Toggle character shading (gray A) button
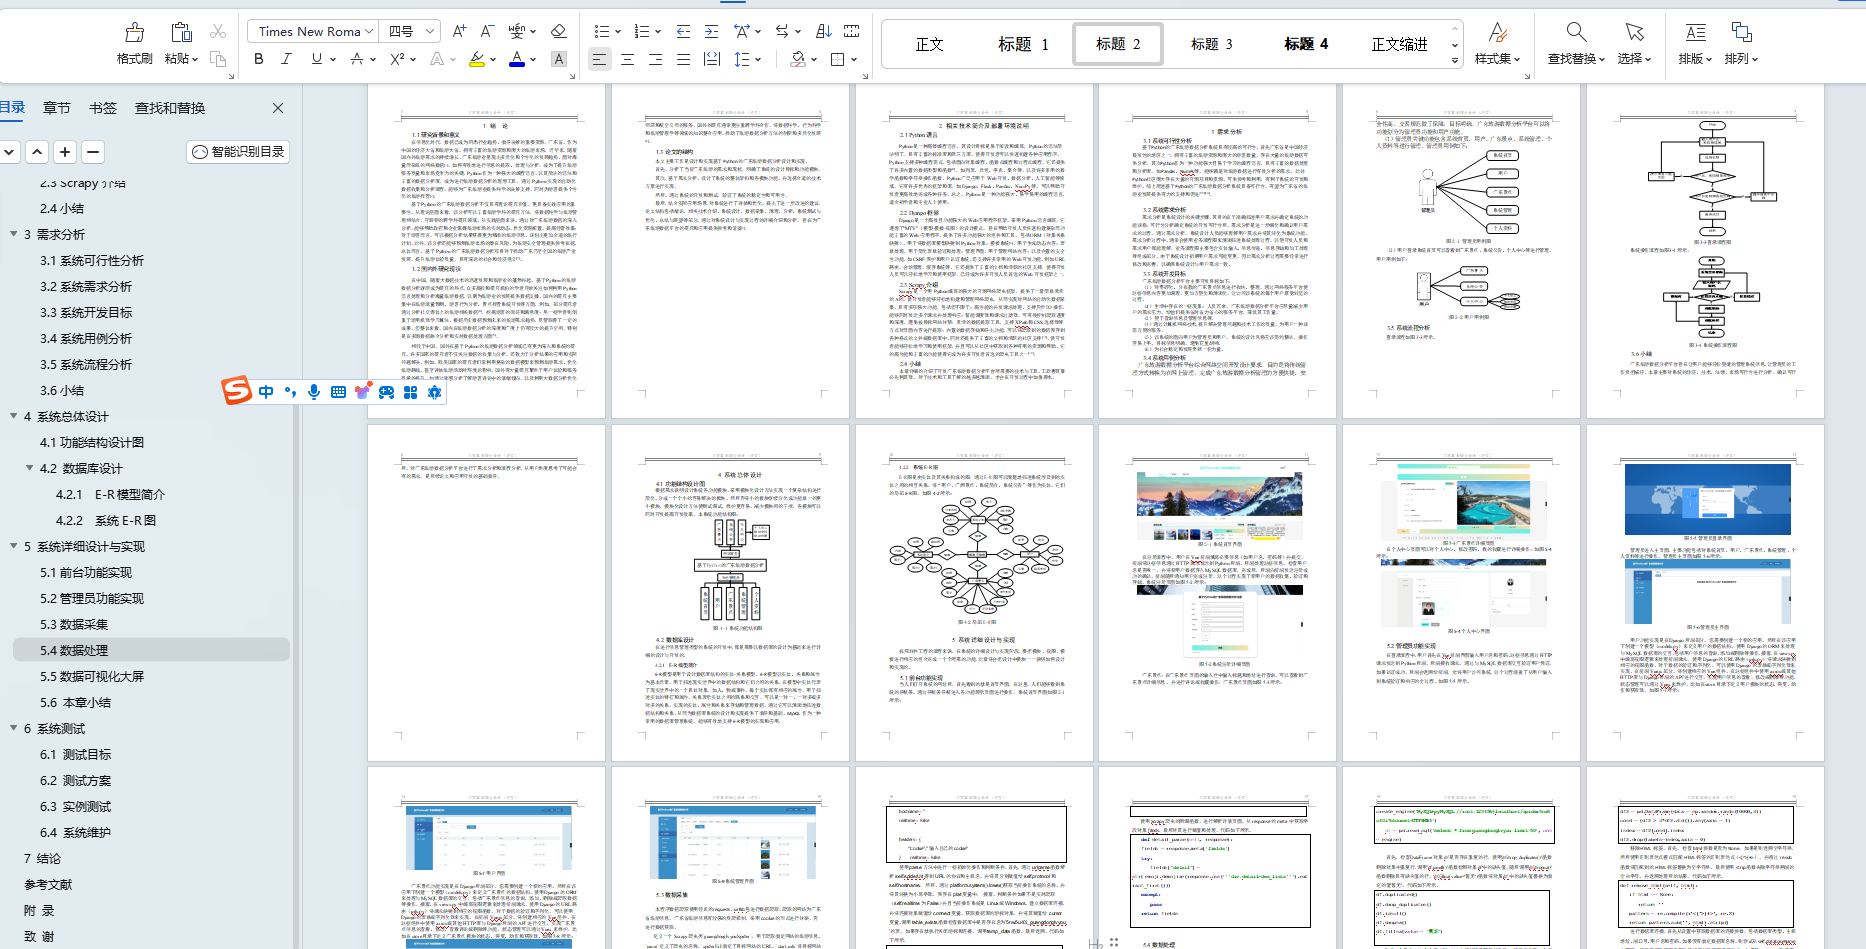 click(559, 59)
